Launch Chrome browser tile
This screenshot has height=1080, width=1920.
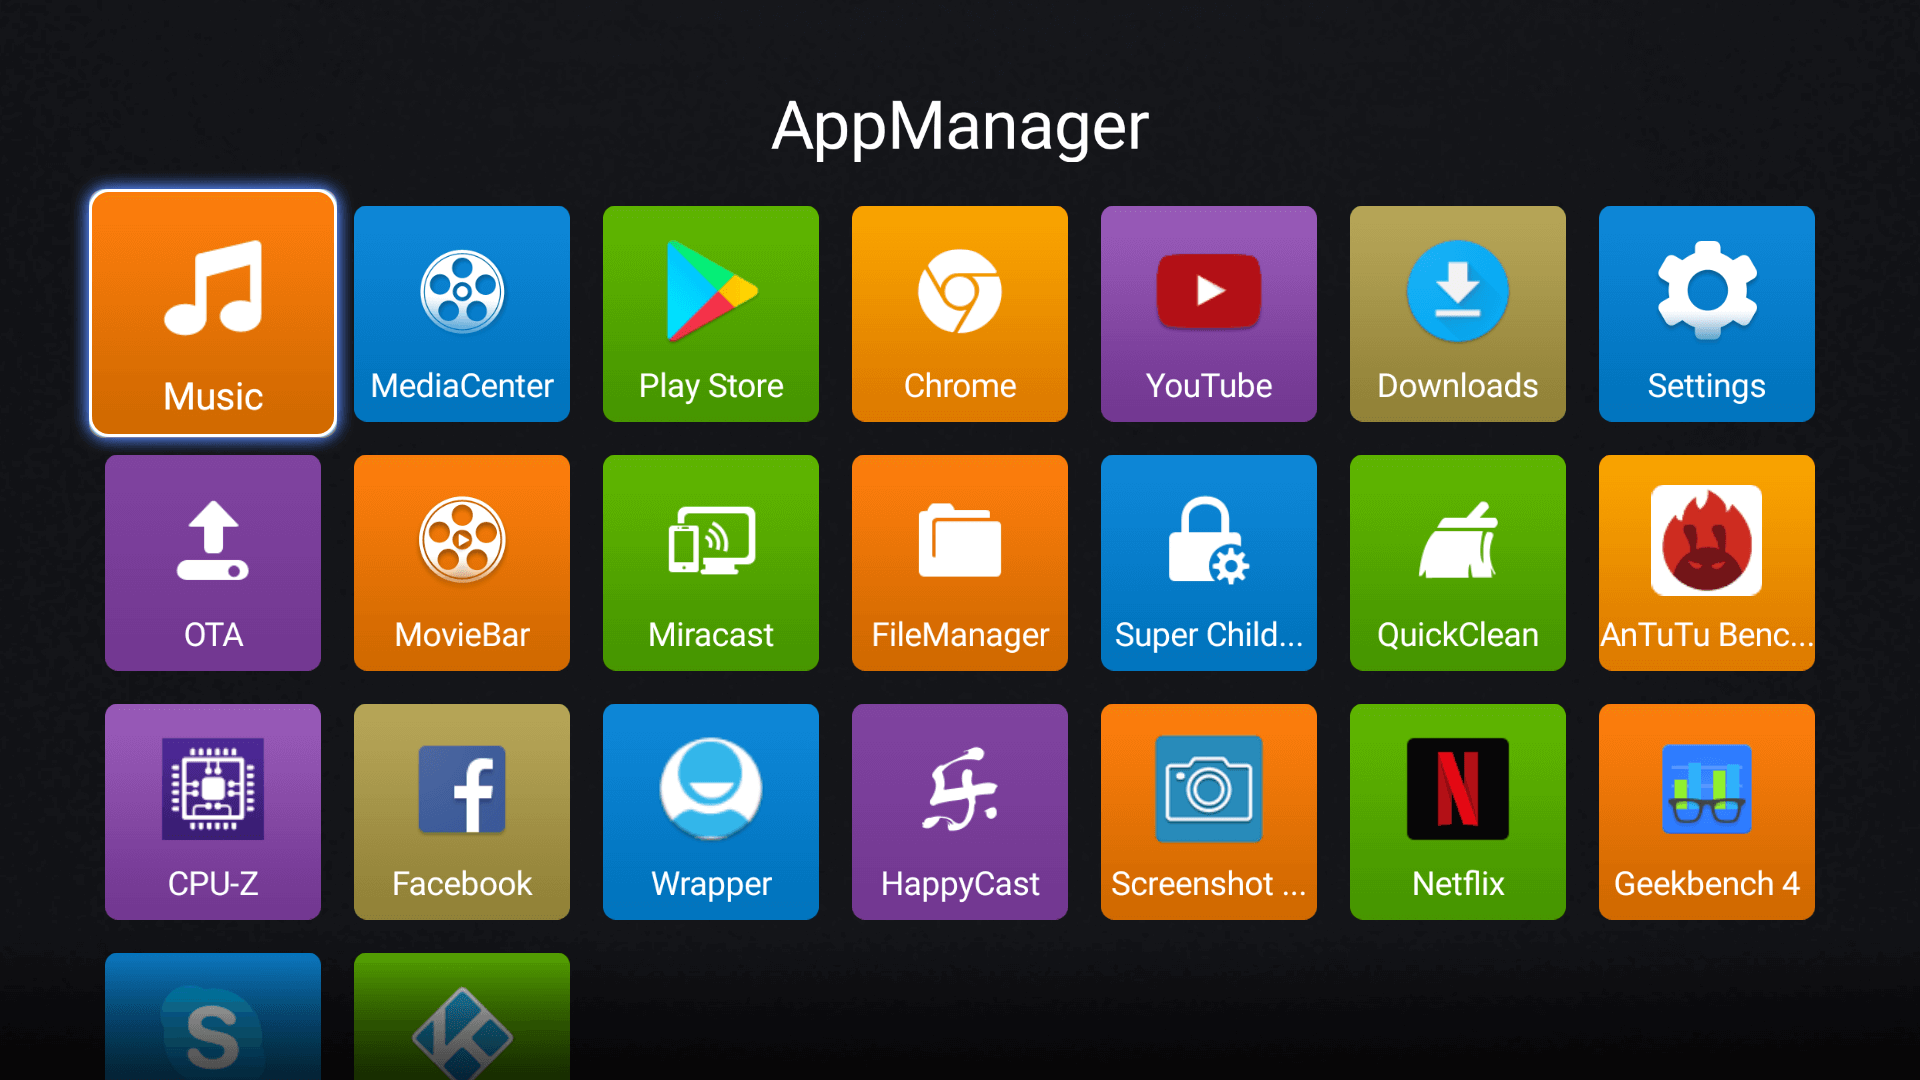point(960,313)
